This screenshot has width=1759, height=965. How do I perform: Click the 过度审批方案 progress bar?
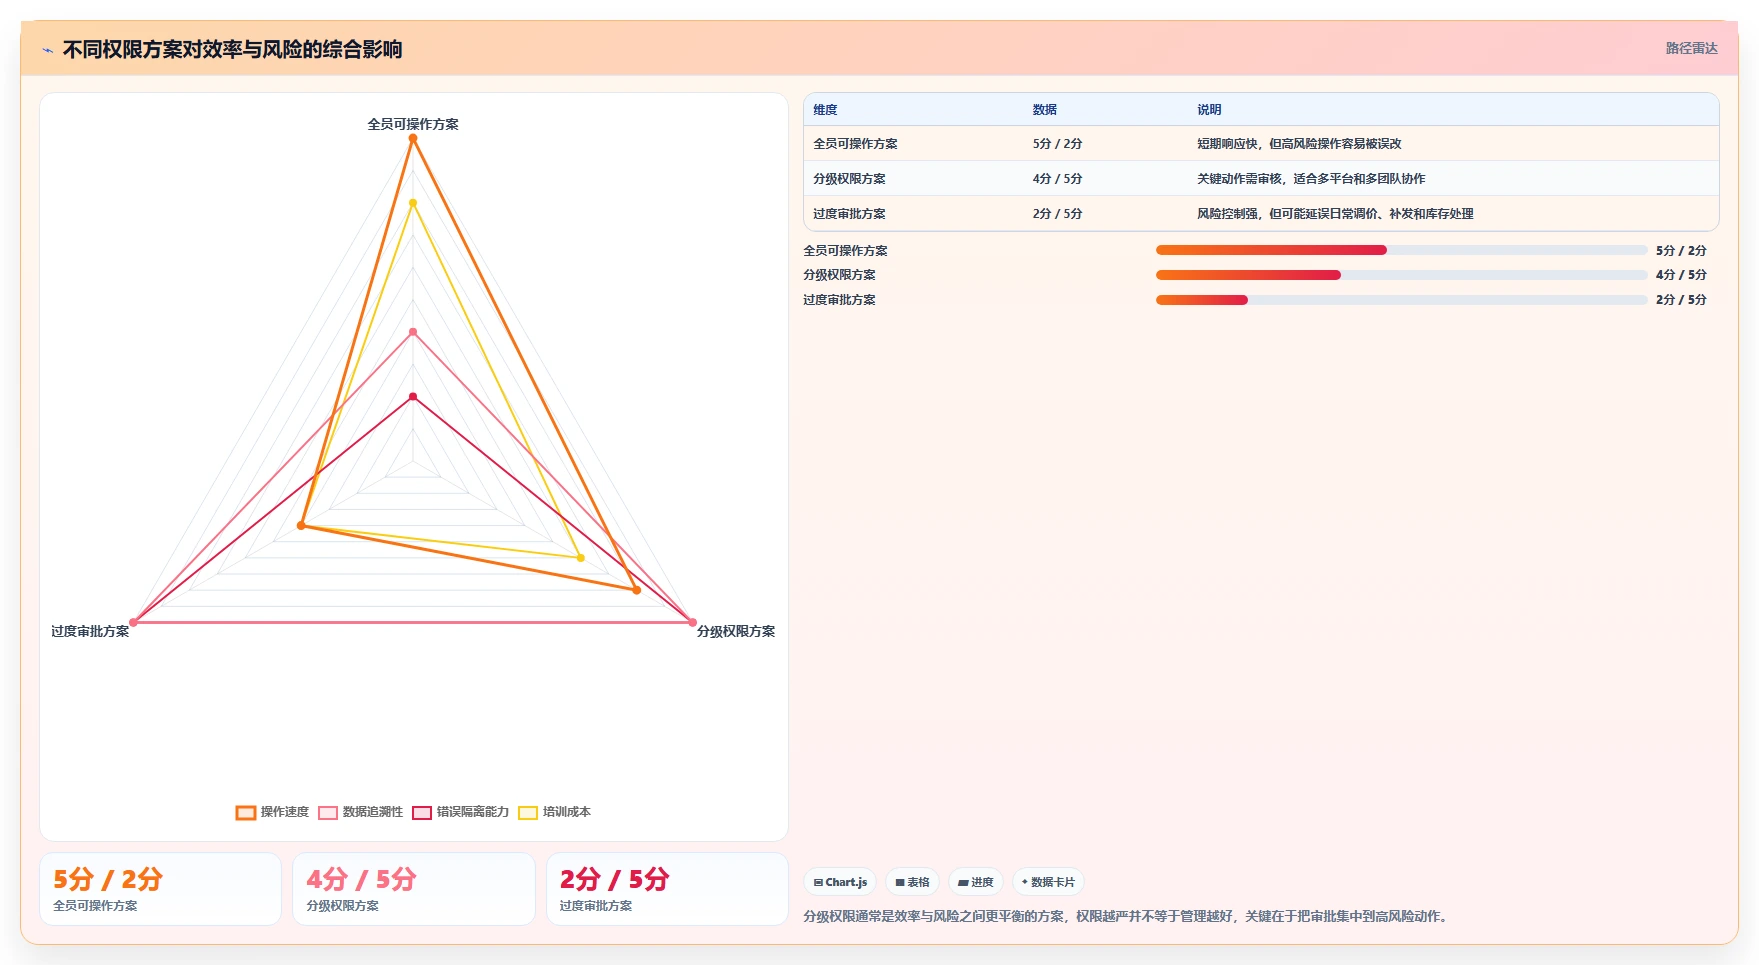[1401, 300]
